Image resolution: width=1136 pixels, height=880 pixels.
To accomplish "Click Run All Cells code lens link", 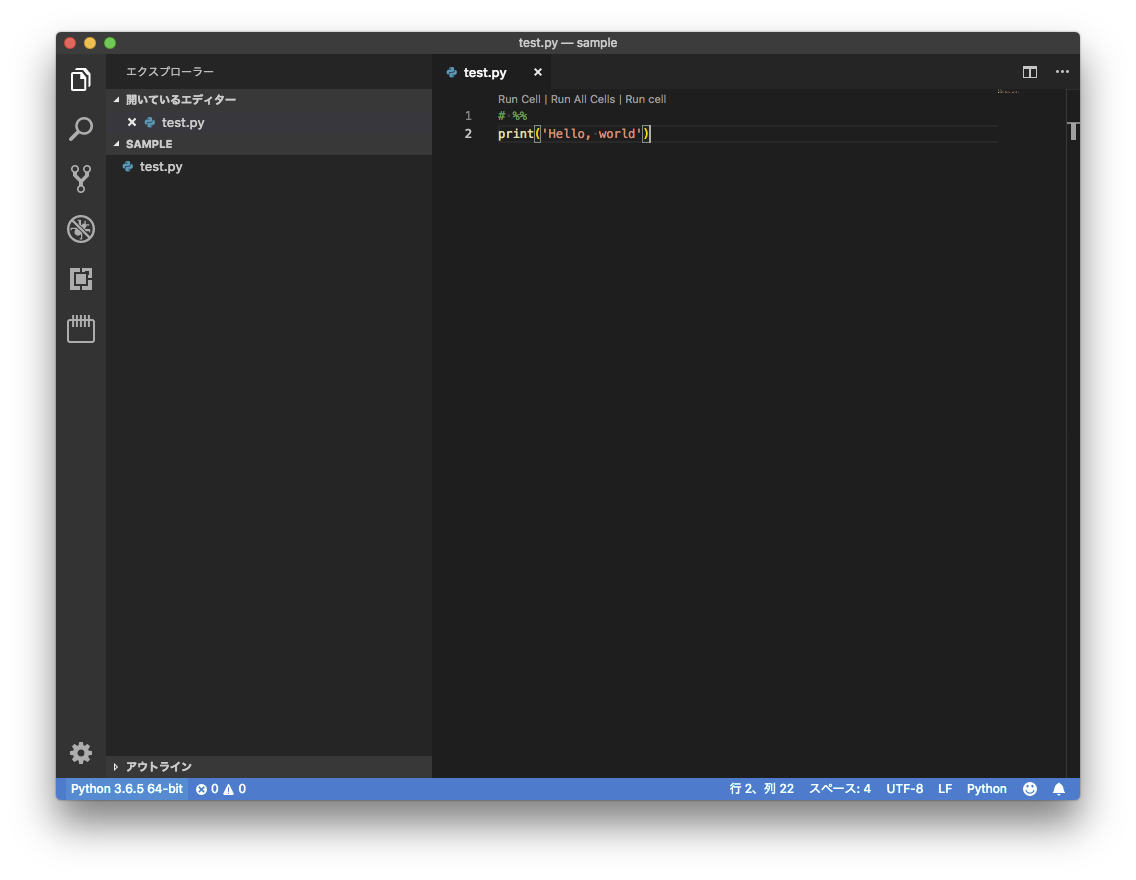I will click(x=582, y=99).
